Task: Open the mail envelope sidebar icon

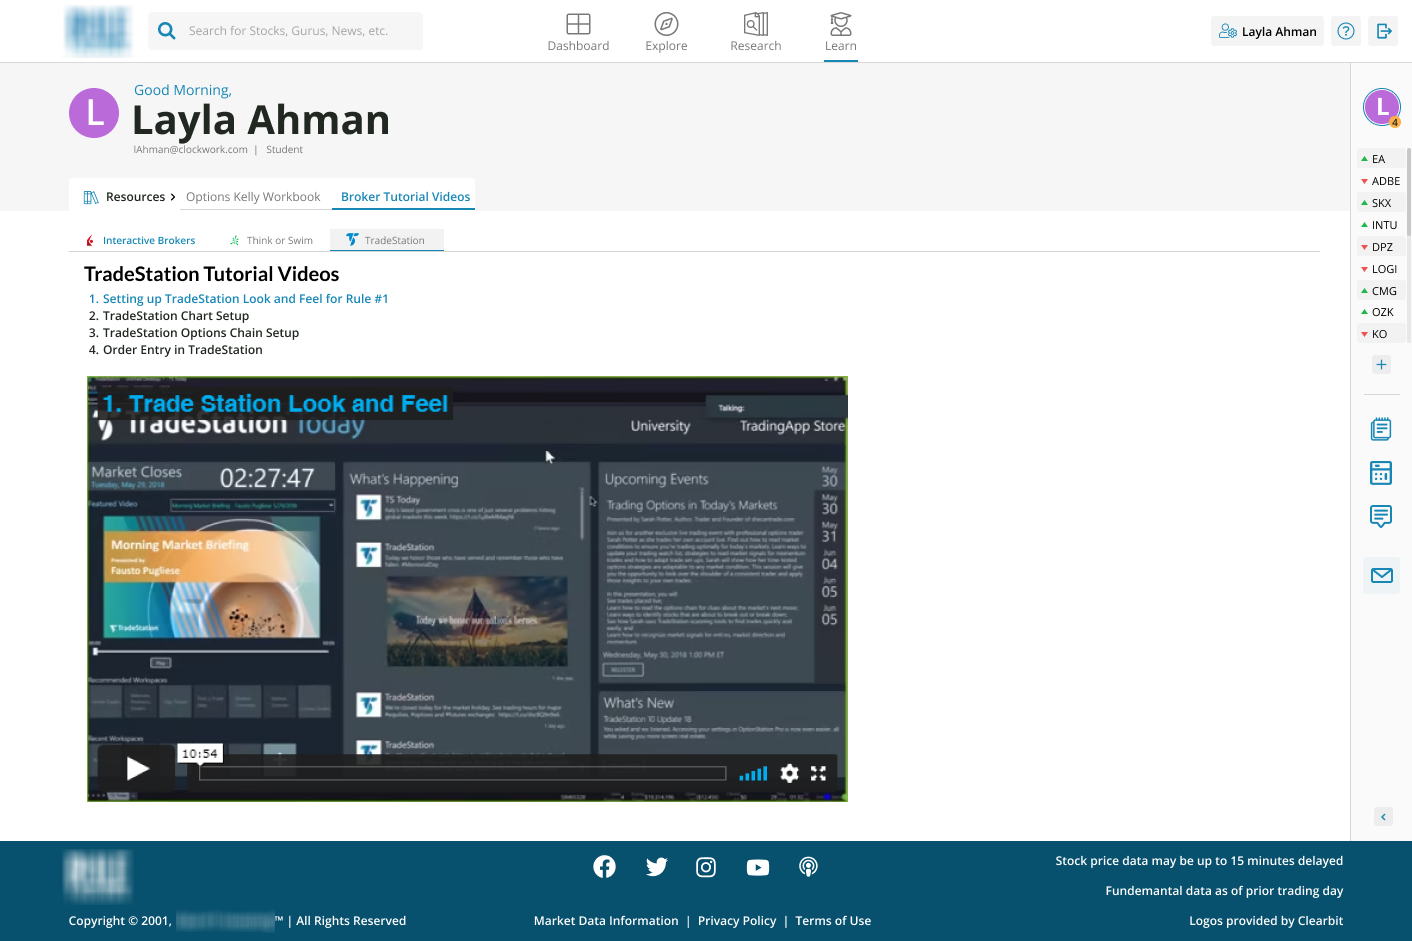Action: pyautogui.click(x=1382, y=575)
